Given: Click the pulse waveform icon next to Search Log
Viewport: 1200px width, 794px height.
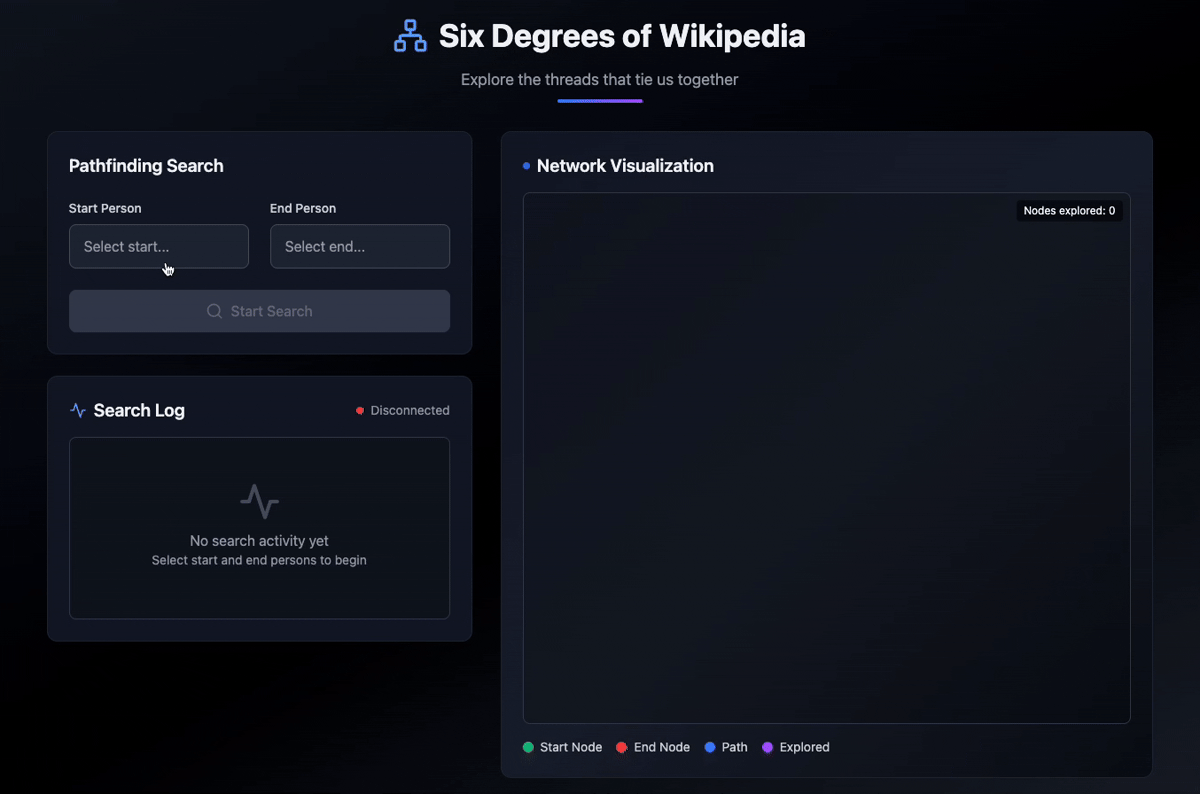Looking at the screenshot, I should (x=77, y=410).
